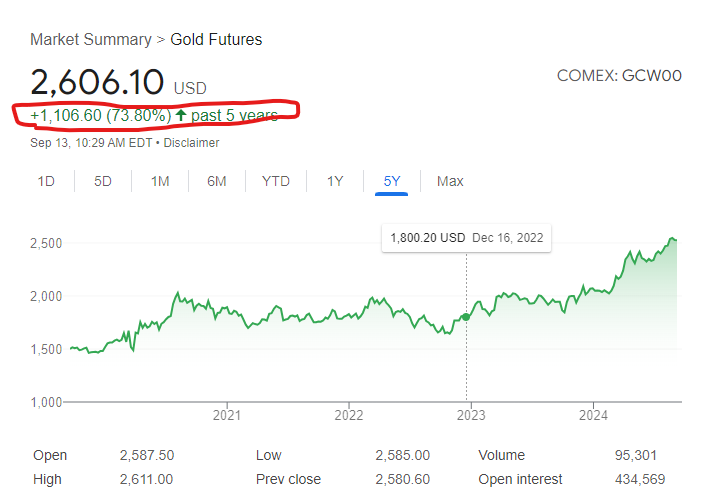Switch to the 6M chart view
The height and width of the screenshot is (497, 706).
coord(217,181)
